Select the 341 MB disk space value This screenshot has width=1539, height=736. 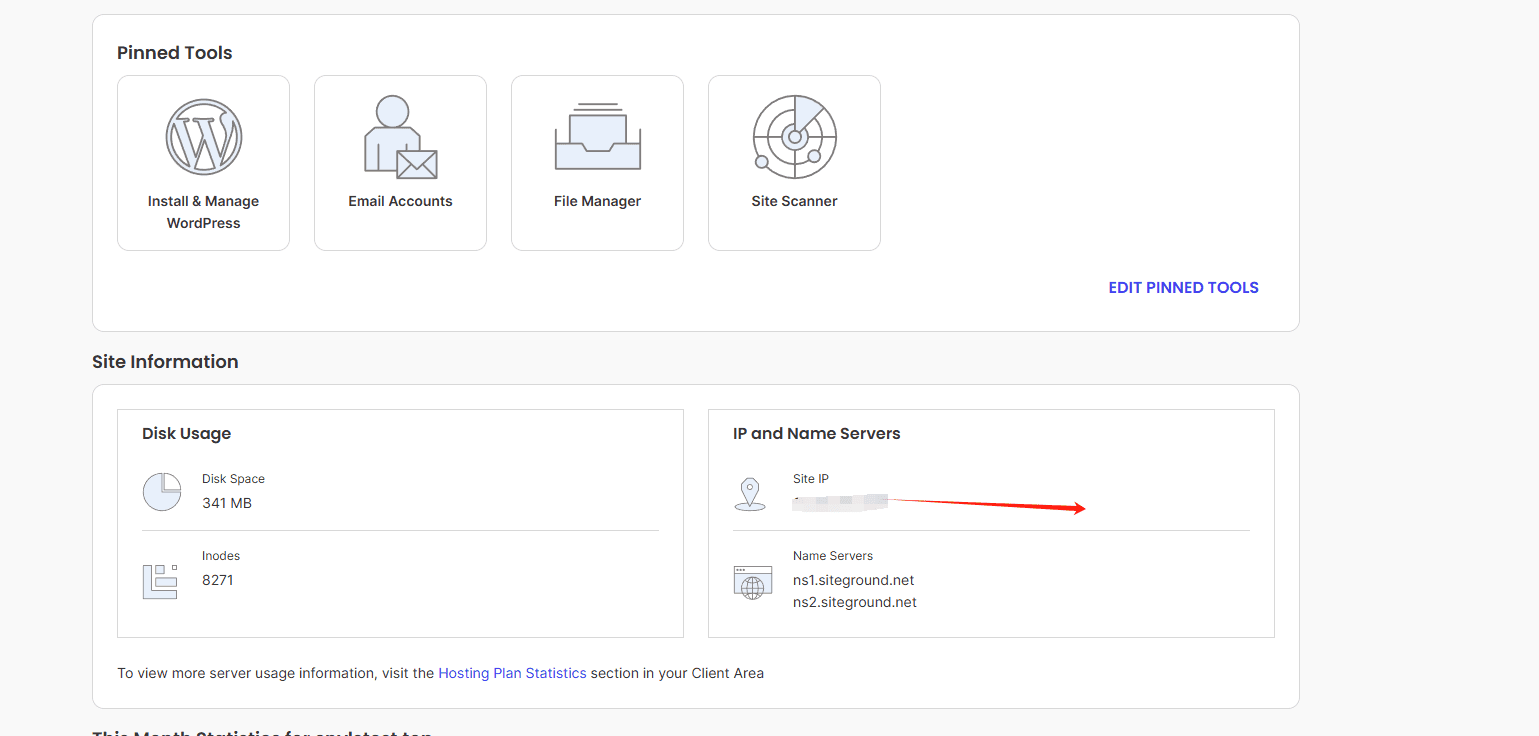[227, 503]
